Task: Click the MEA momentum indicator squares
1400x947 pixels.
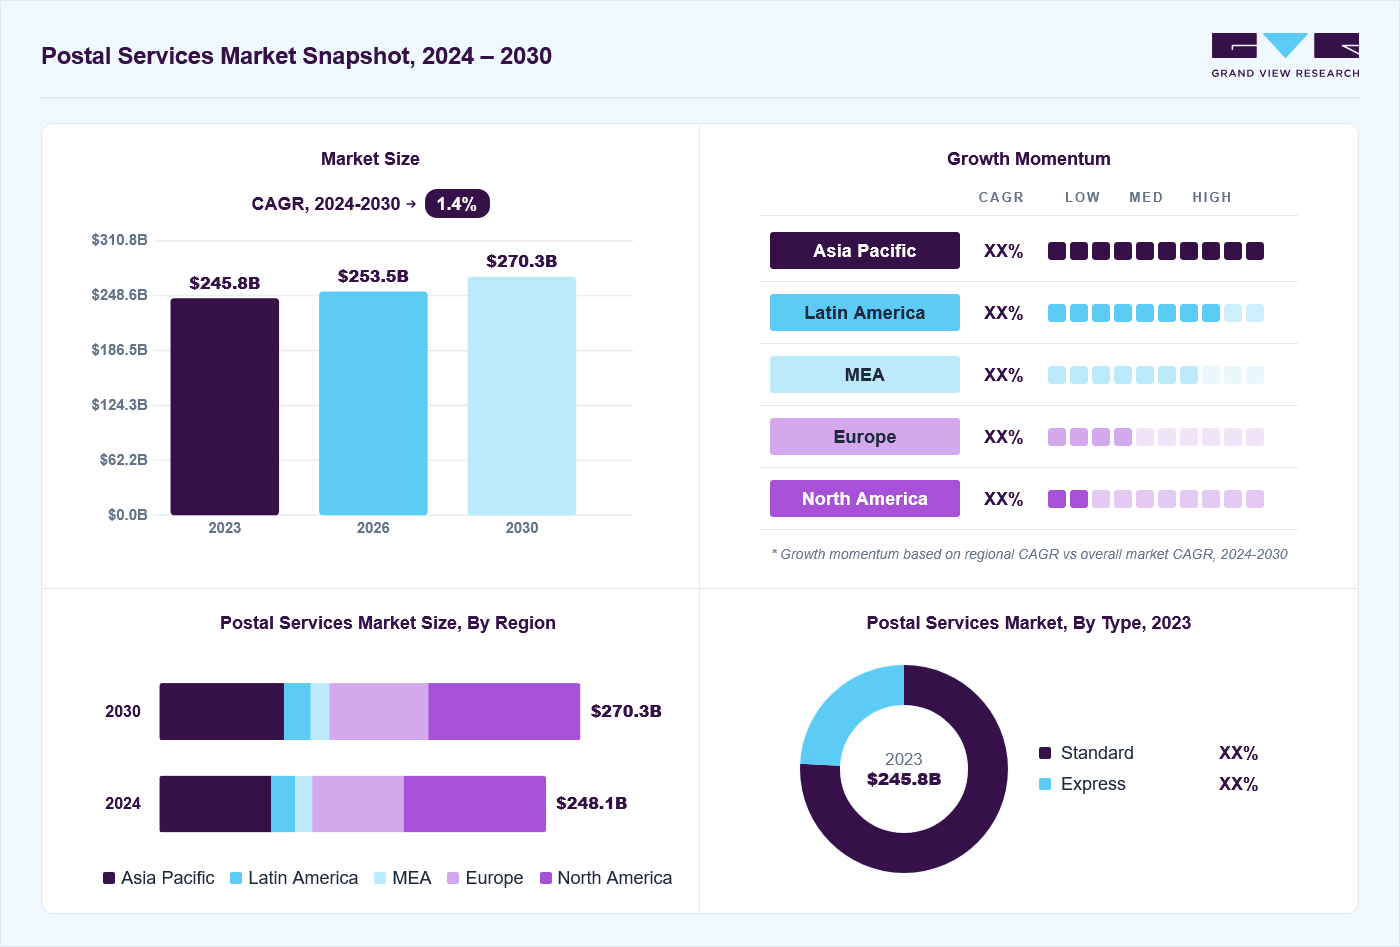Action: click(x=1156, y=375)
